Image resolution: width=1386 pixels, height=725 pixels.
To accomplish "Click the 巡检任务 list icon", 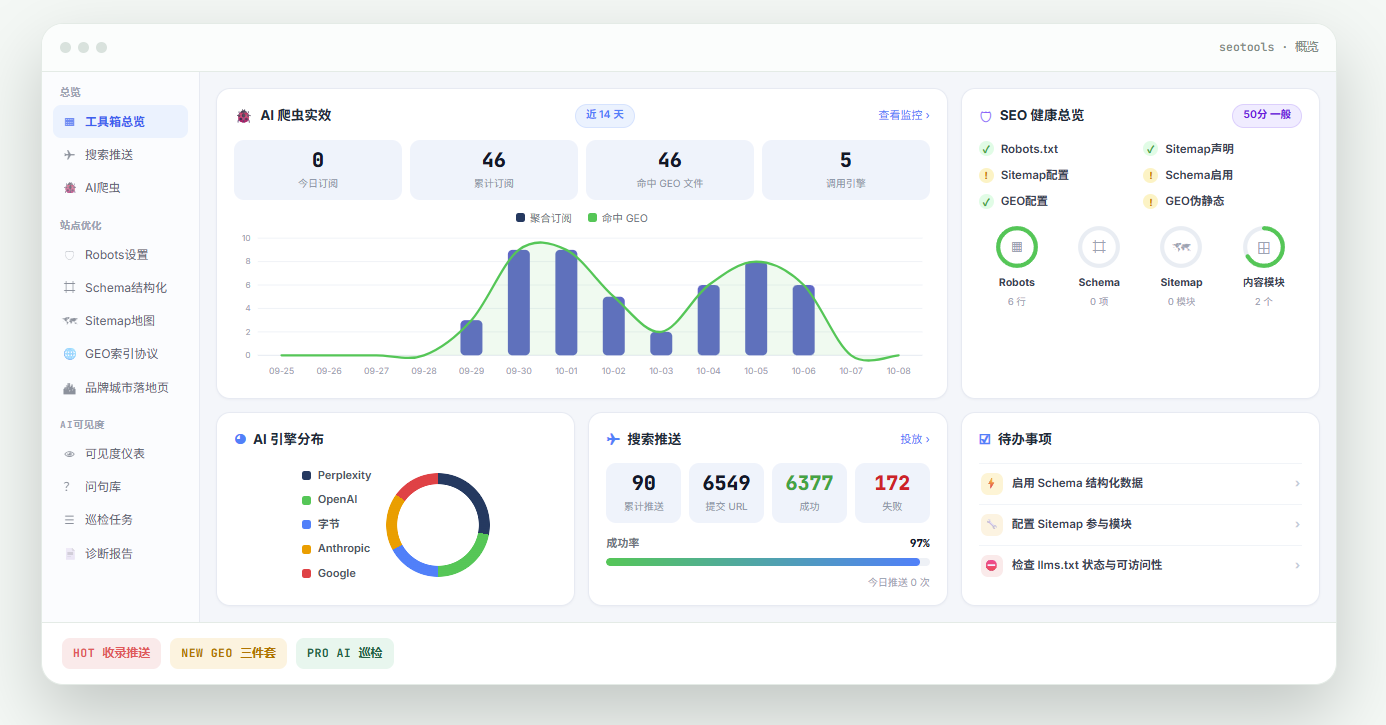I will pyautogui.click(x=70, y=520).
